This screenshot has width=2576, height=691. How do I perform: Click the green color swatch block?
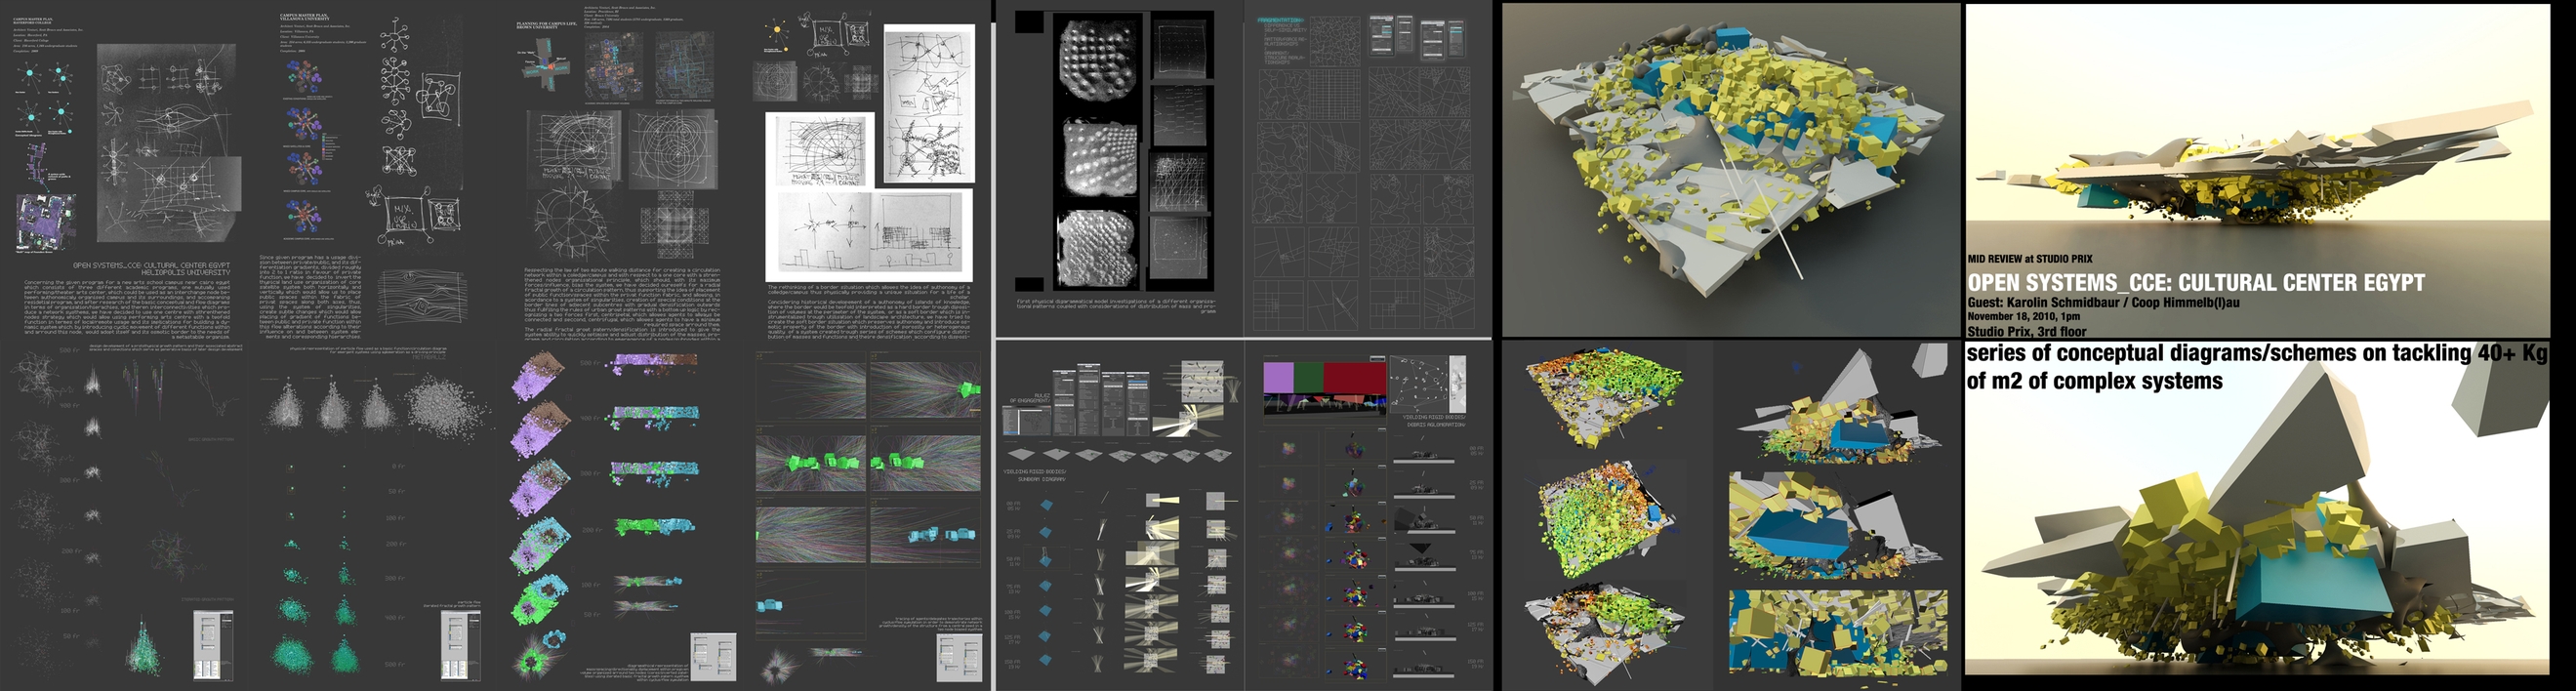1308,377
